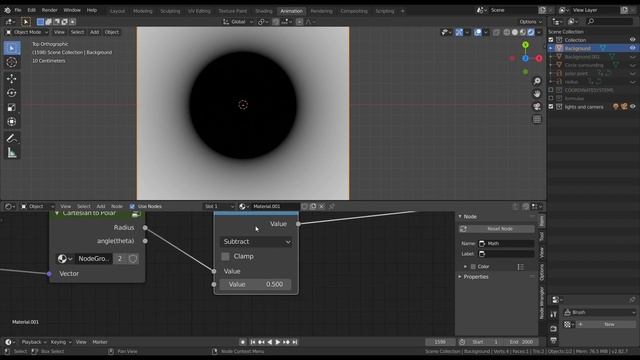Open the node editor Node menu

[117, 207]
